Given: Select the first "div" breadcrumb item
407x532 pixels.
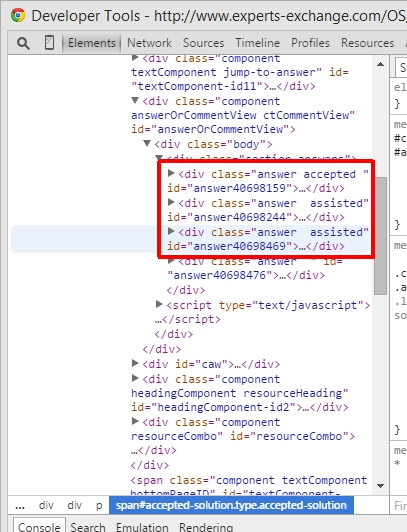Looking at the screenshot, I should point(46,506).
